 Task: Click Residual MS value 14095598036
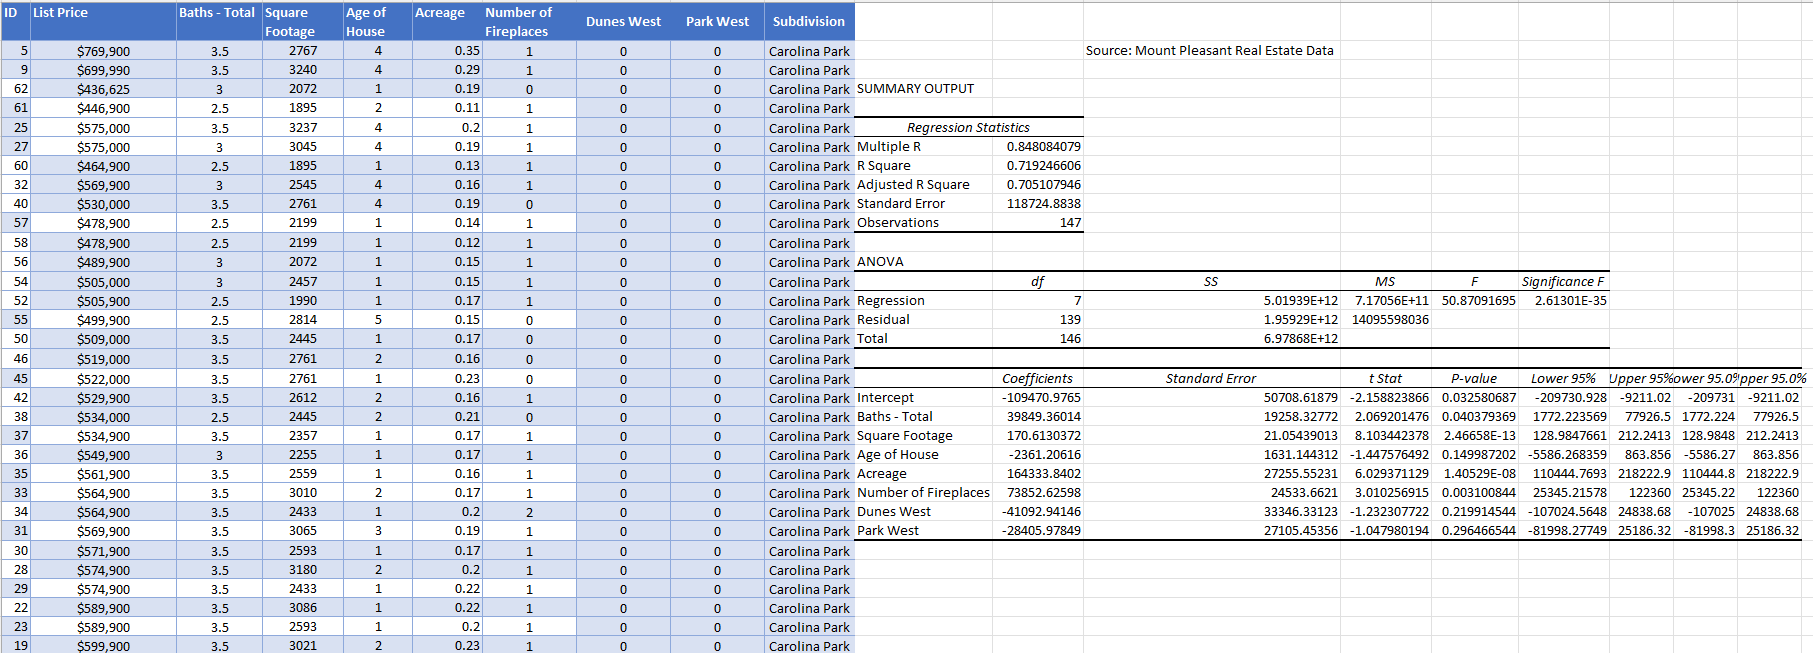tap(1391, 320)
